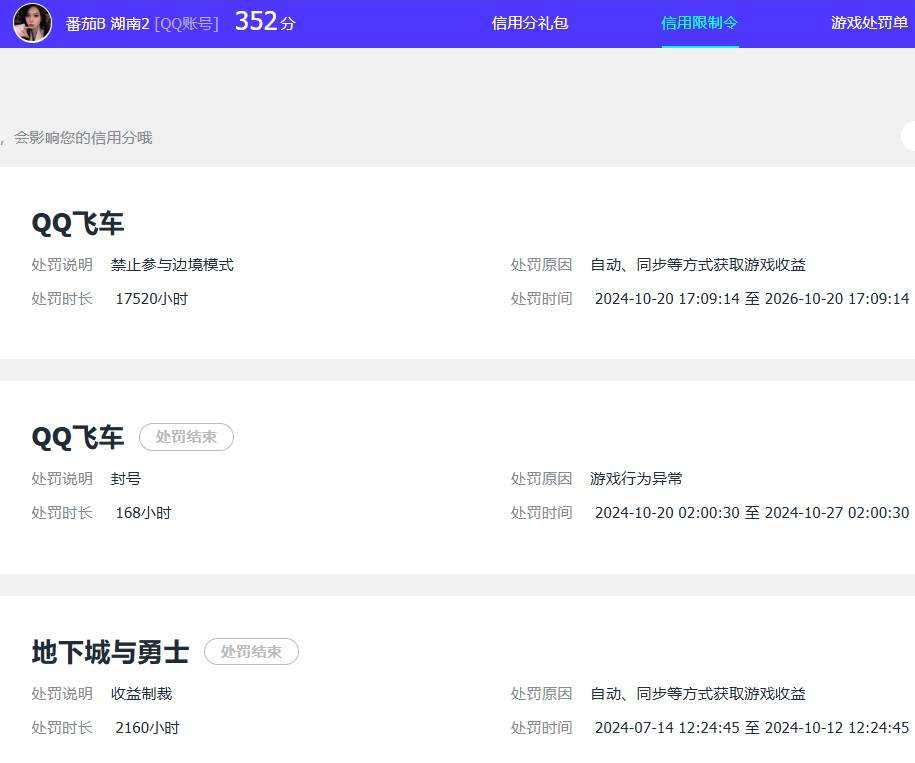Image resolution: width=915 pixels, height=763 pixels.
Task: Click the user avatar picture
Action: click(x=32, y=23)
